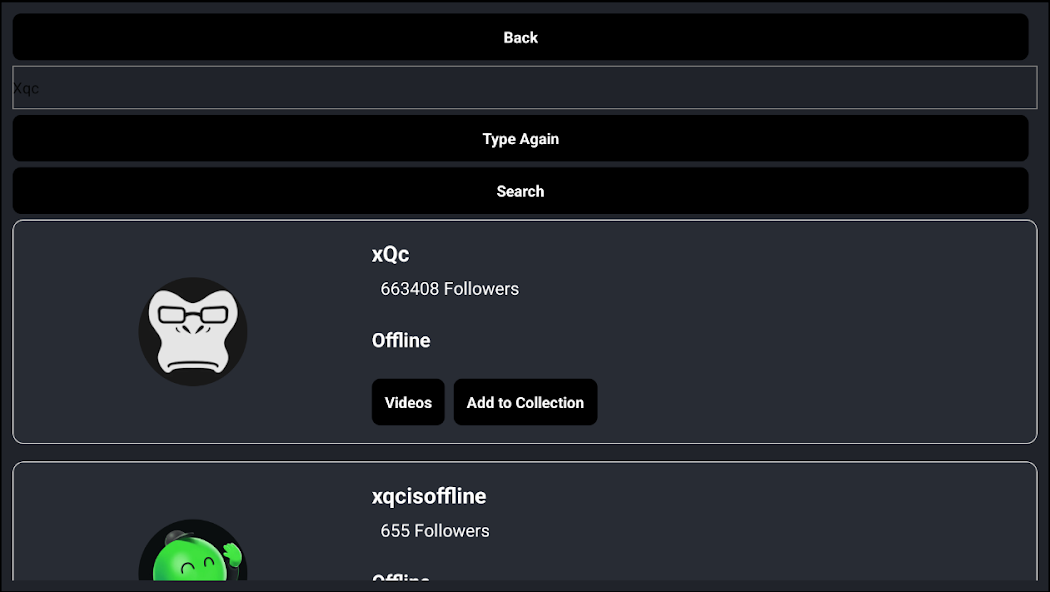
Task: Select the xQc channel name heading
Action: pyautogui.click(x=390, y=254)
